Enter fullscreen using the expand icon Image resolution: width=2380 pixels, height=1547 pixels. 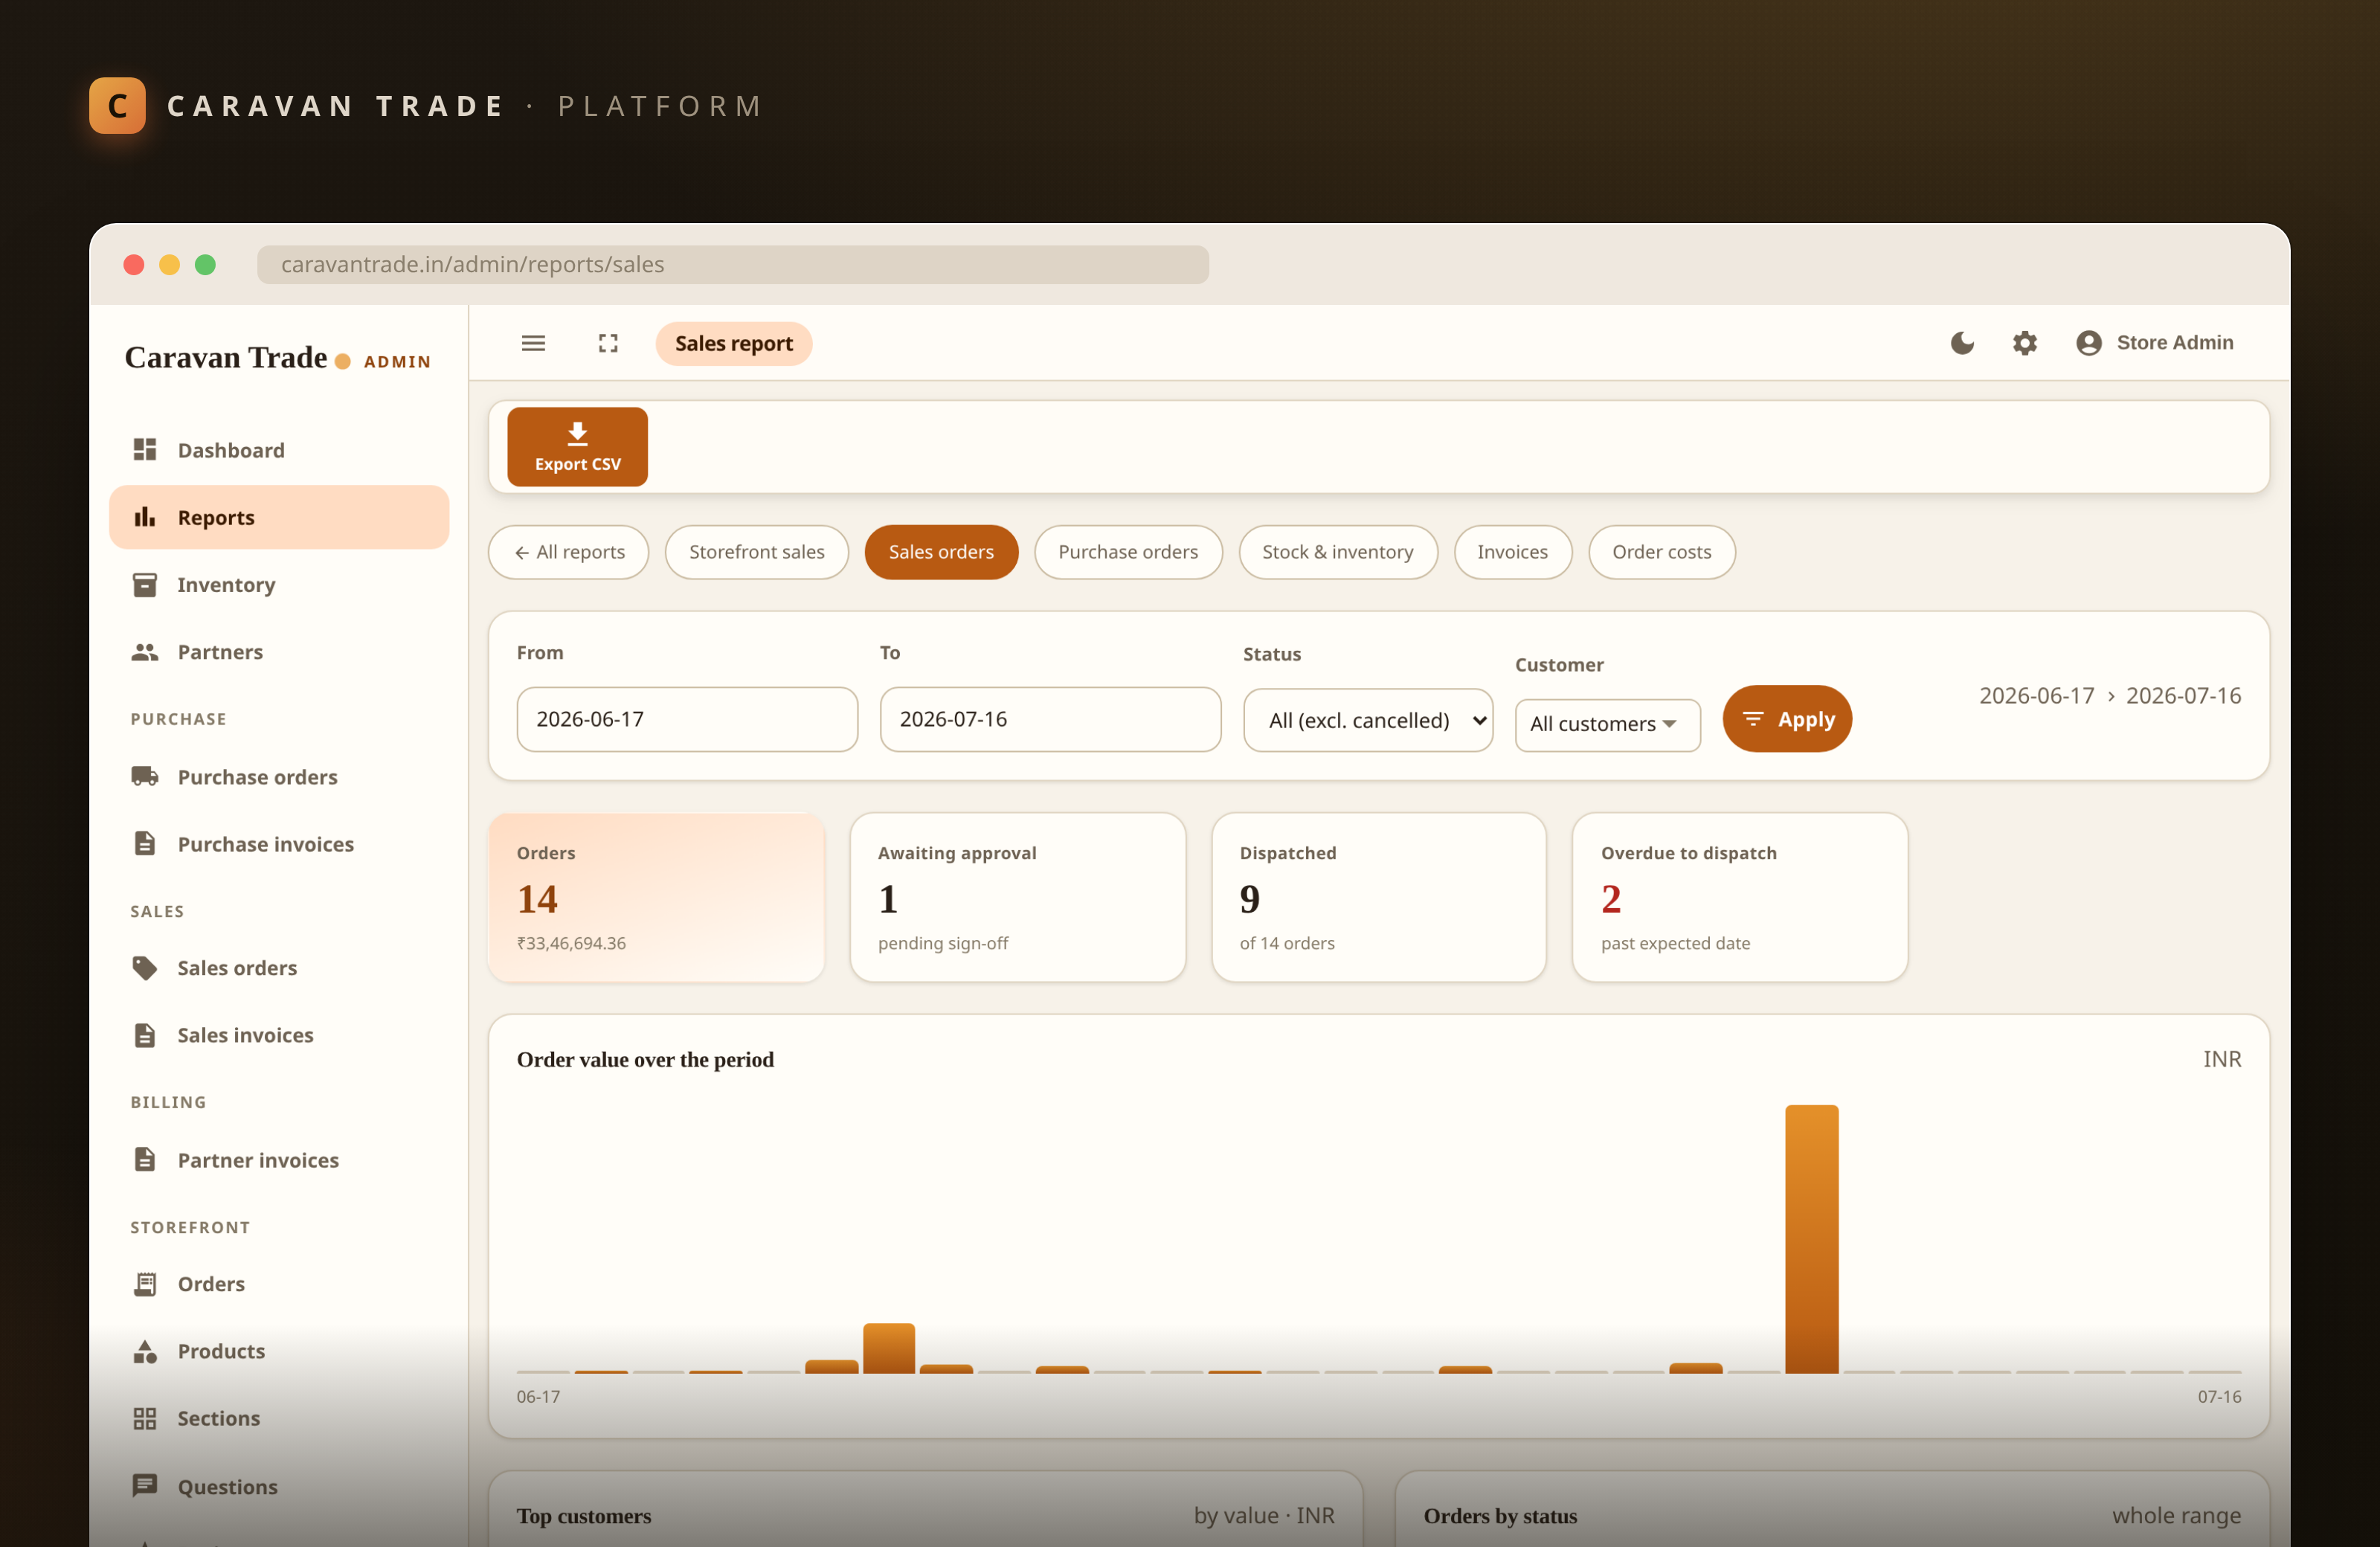click(x=608, y=343)
